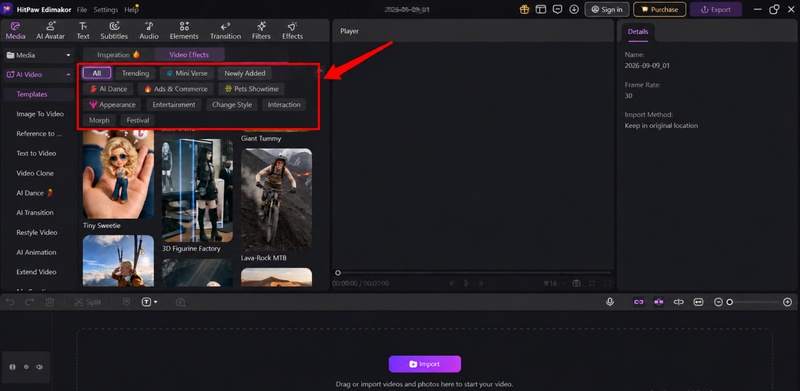This screenshot has width=800, height=391.
Task: Open the Lava-Rock MTB template thumbnail
Action: [x=277, y=200]
